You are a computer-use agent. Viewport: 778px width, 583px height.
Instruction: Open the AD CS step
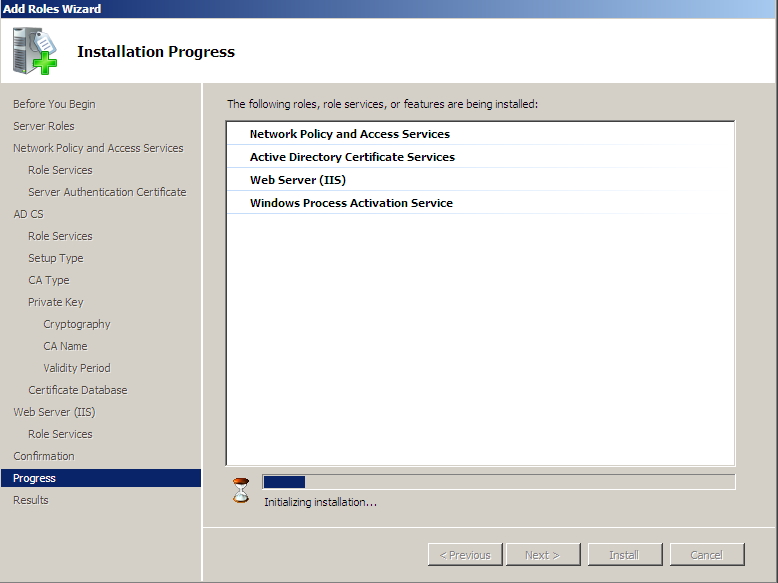pyautogui.click(x=28, y=214)
